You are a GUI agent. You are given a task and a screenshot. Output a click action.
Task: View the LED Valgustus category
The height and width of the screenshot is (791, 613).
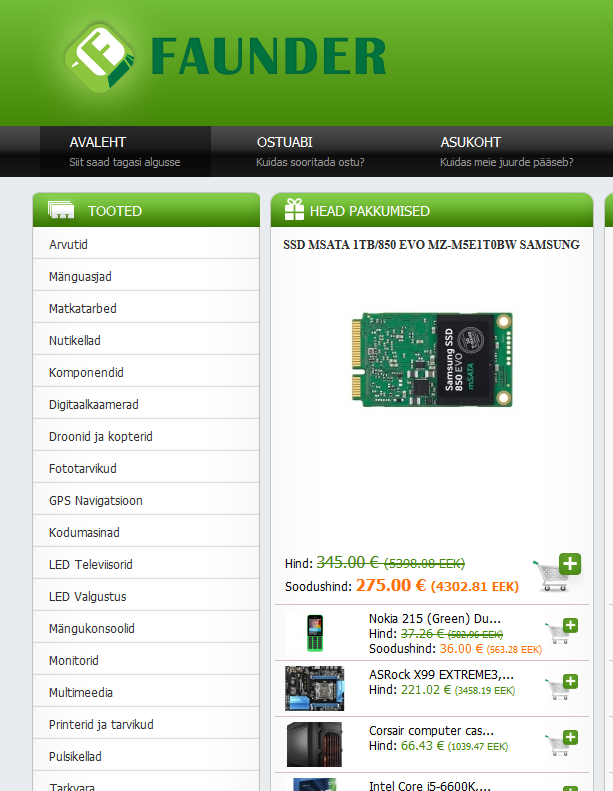point(146,597)
